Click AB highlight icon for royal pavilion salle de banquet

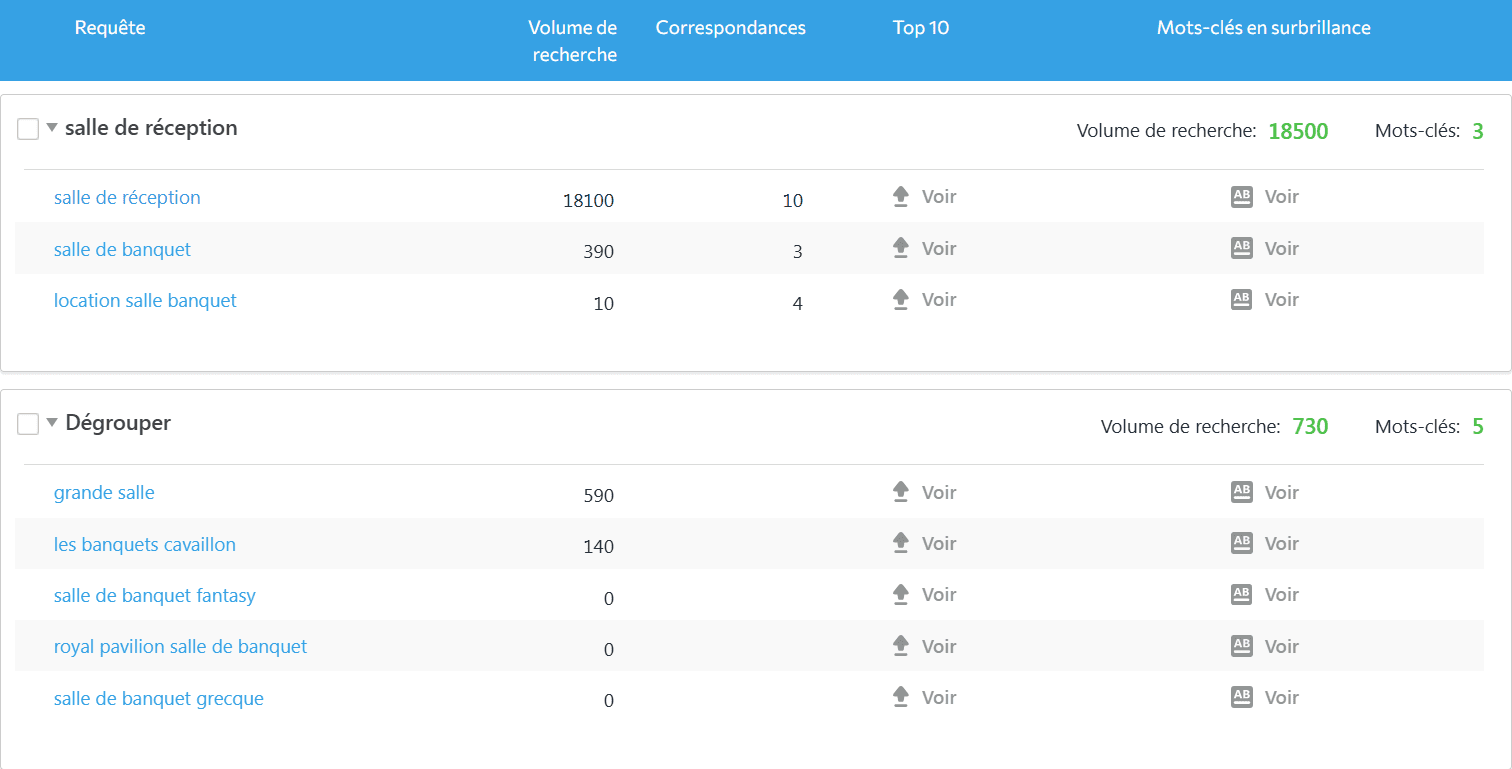(1241, 646)
